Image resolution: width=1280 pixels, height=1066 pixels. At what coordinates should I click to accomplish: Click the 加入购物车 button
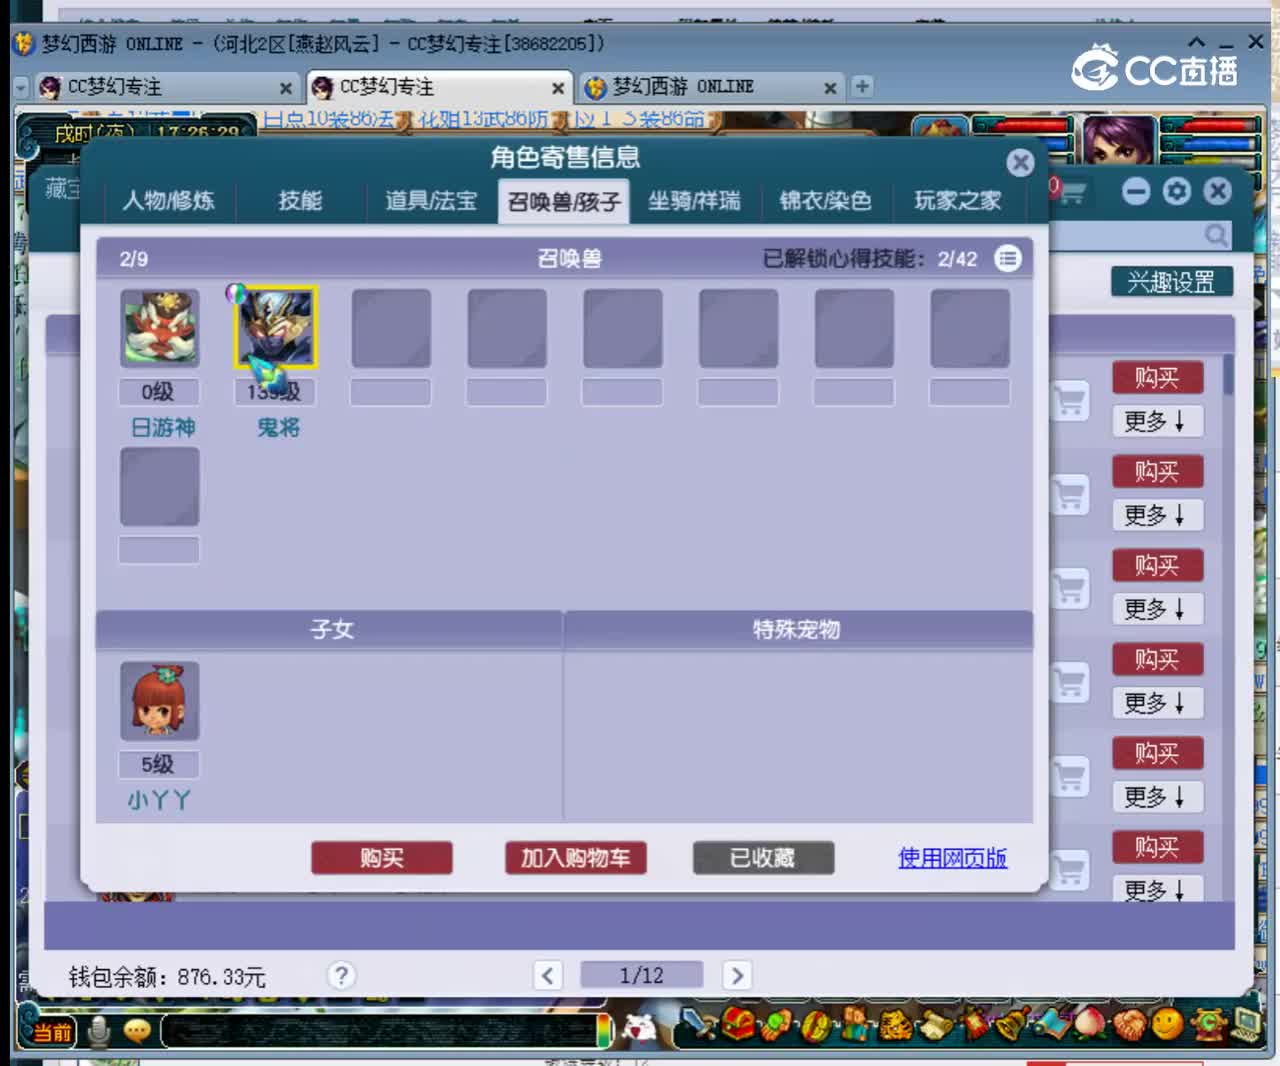[575, 858]
